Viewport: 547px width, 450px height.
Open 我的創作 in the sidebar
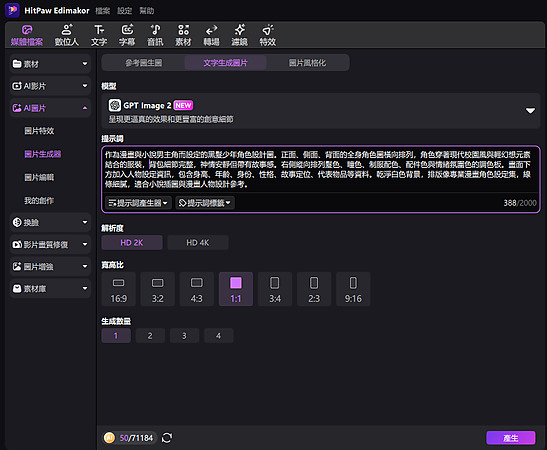(x=39, y=201)
